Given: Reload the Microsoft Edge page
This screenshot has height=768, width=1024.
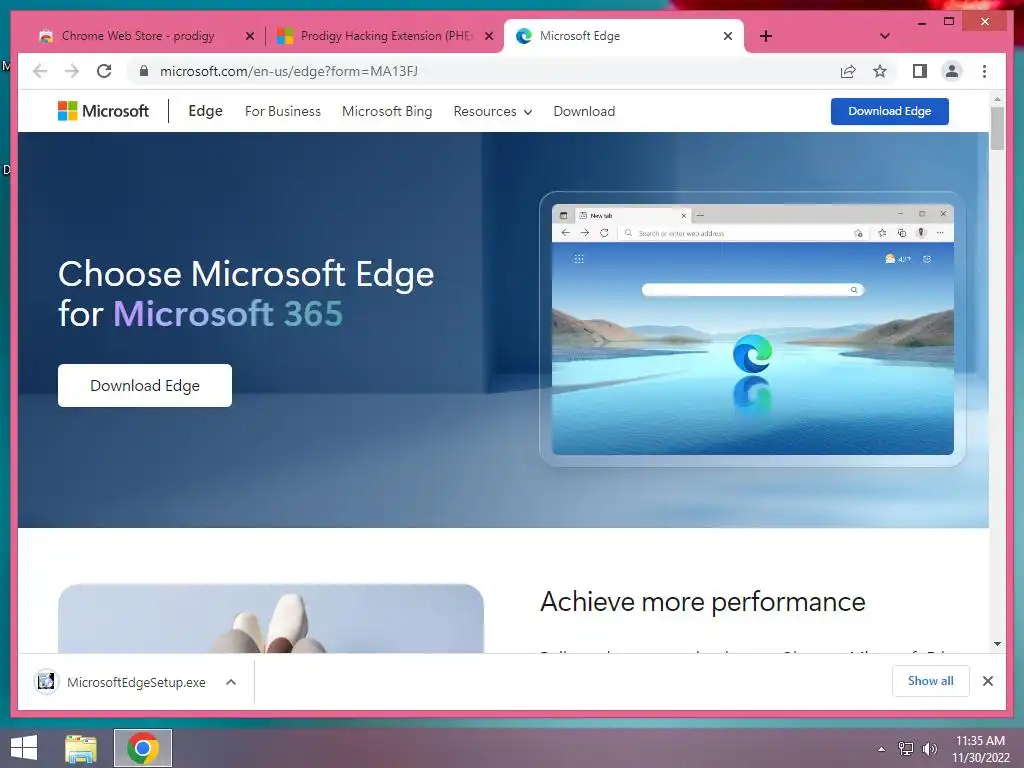Looking at the screenshot, I should pyautogui.click(x=104, y=71).
